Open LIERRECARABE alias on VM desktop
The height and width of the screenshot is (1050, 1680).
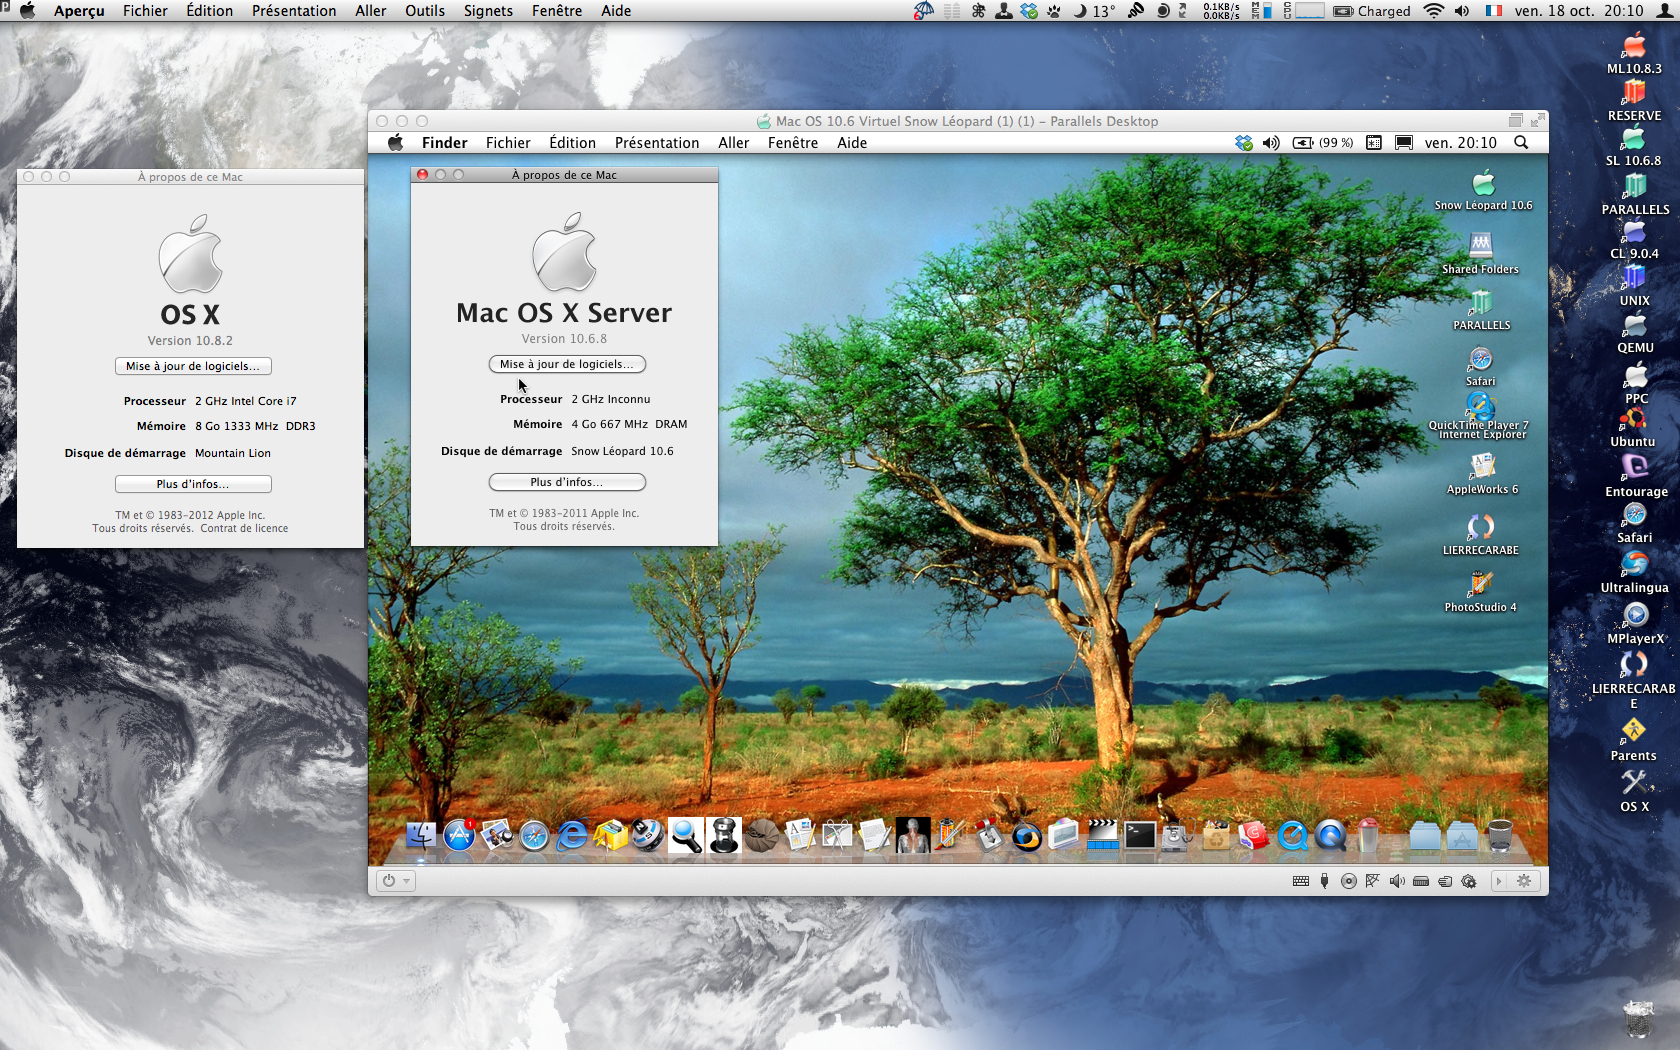pyautogui.click(x=1481, y=535)
